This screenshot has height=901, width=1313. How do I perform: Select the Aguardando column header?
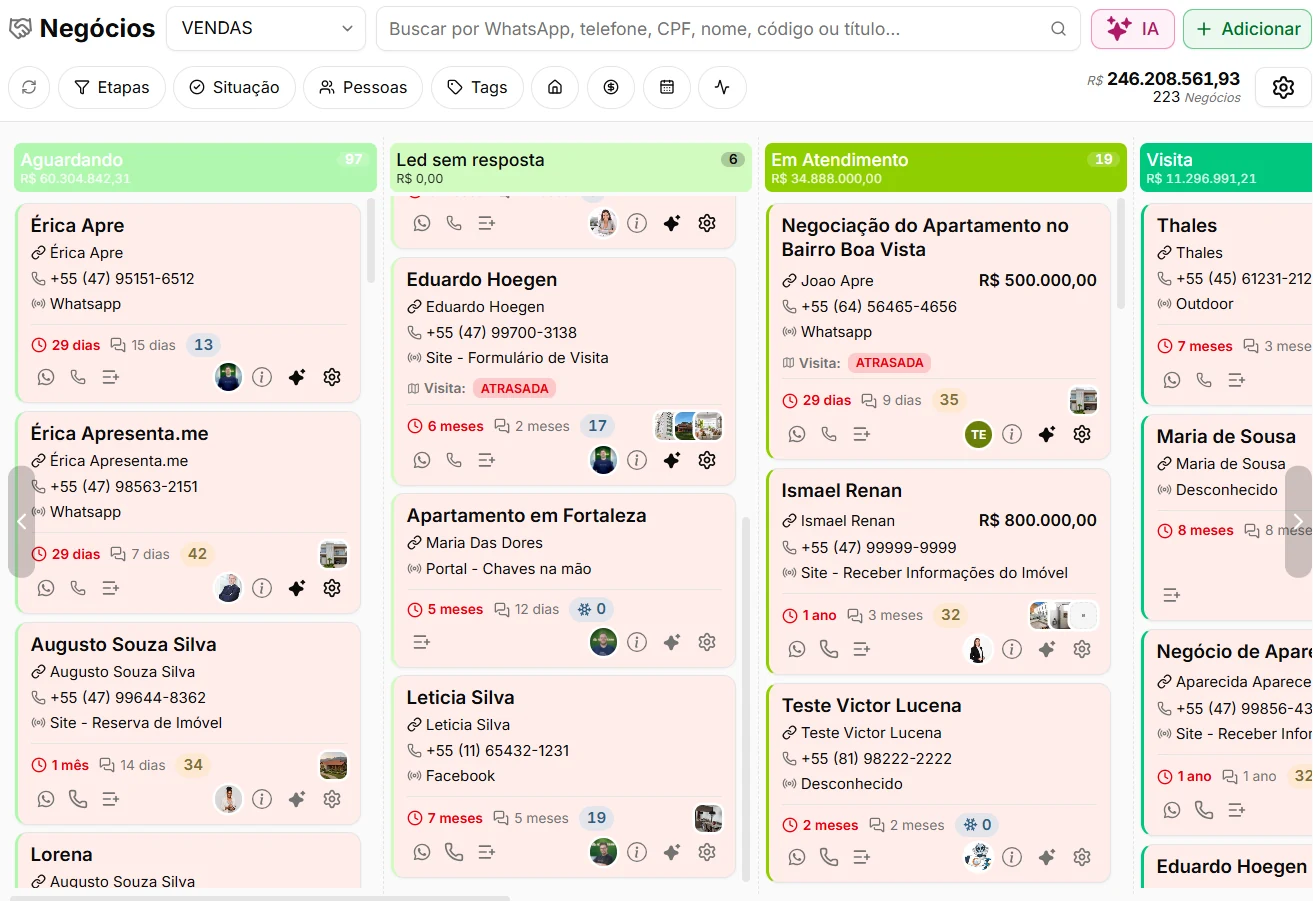coord(195,168)
